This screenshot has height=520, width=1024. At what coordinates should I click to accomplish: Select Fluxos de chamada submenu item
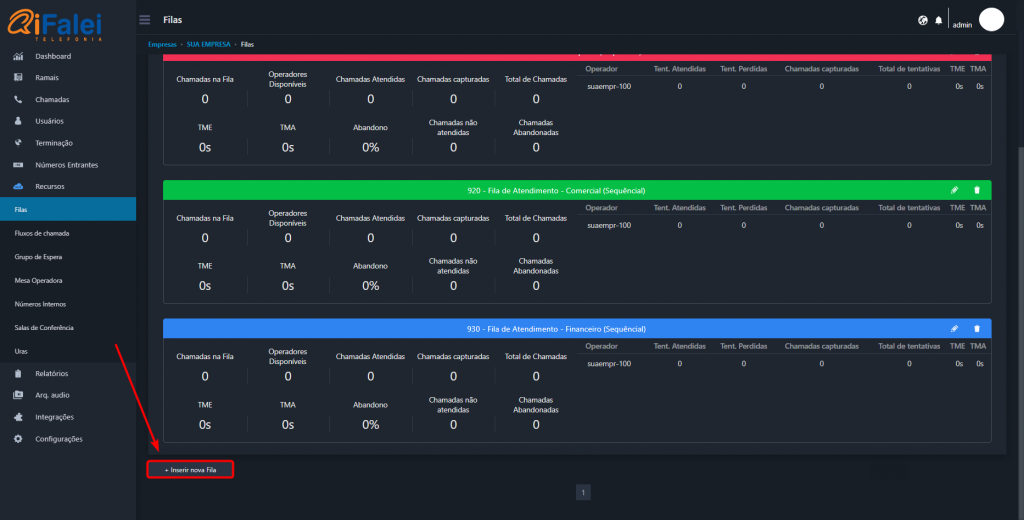(x=42, y=233)
